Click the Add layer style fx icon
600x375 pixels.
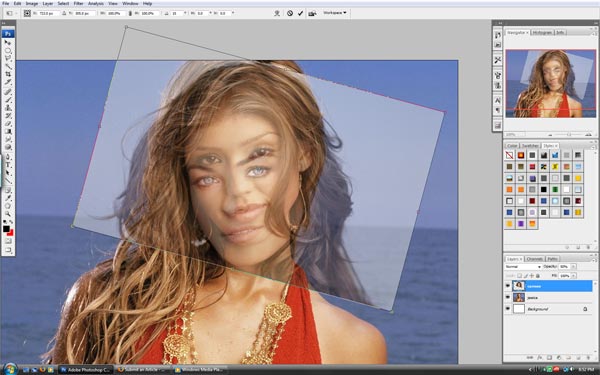pos(540,358)
